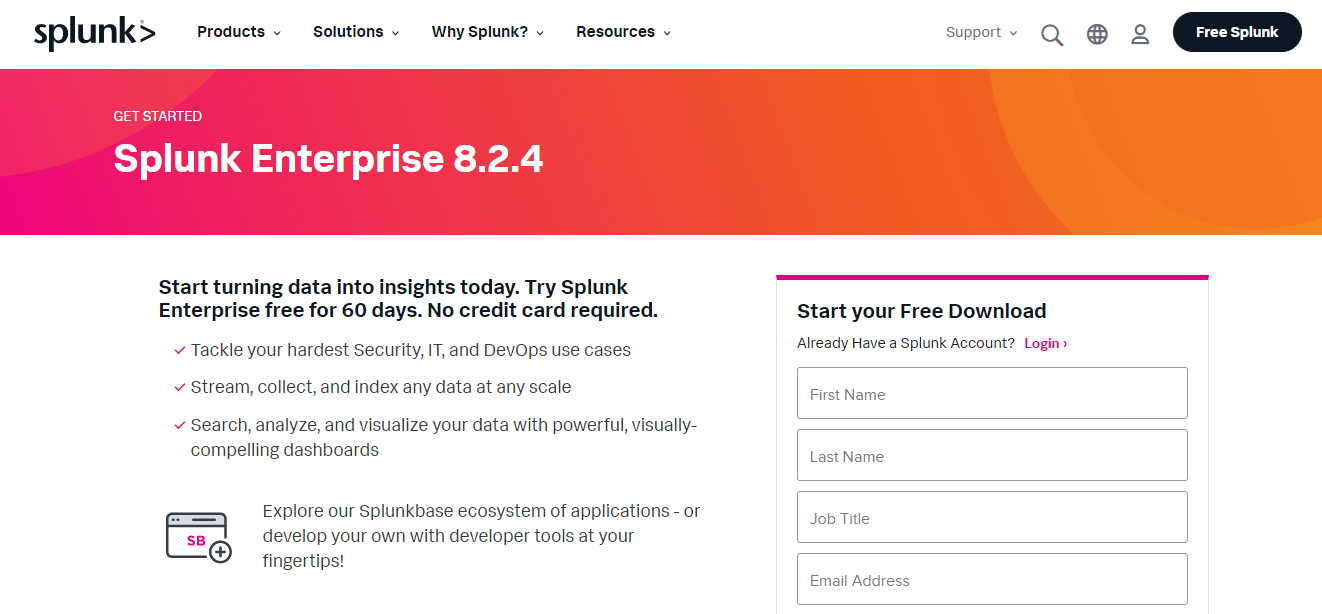The image size is (1322, 614).
Task: Focus the First Name field
Action: click(992, 393)
